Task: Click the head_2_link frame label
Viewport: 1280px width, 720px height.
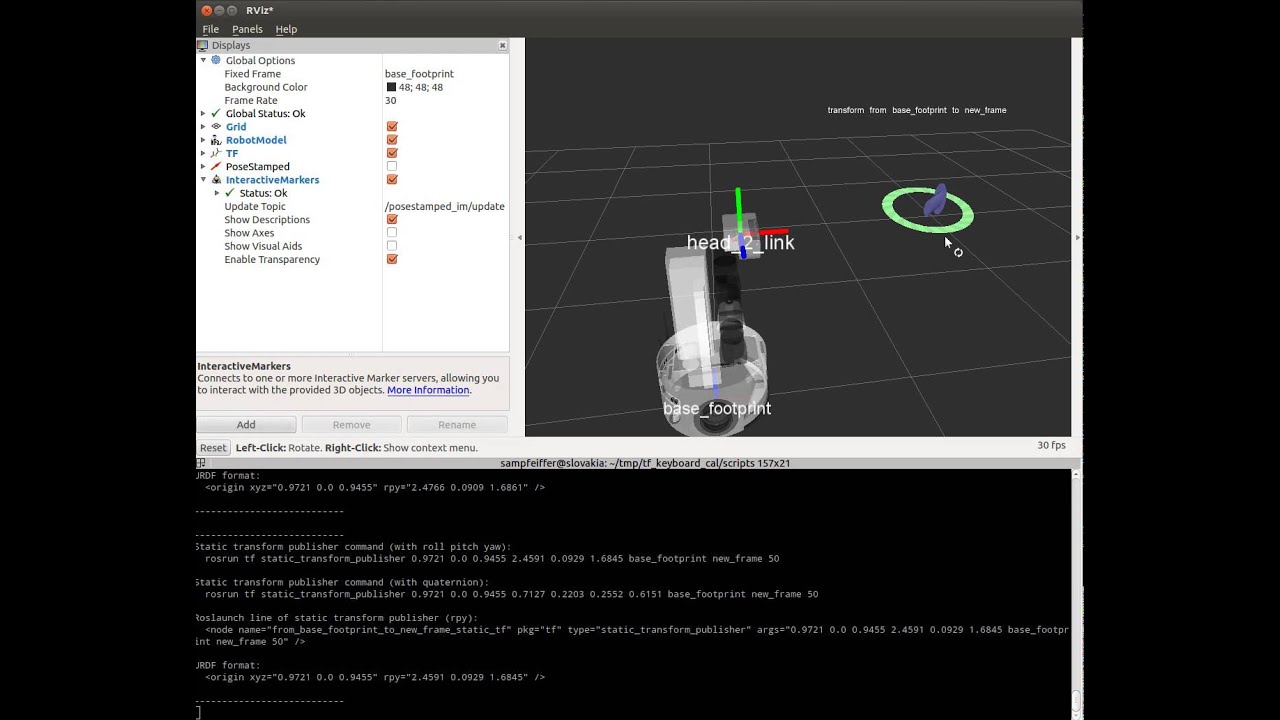Action: point(740,242)
